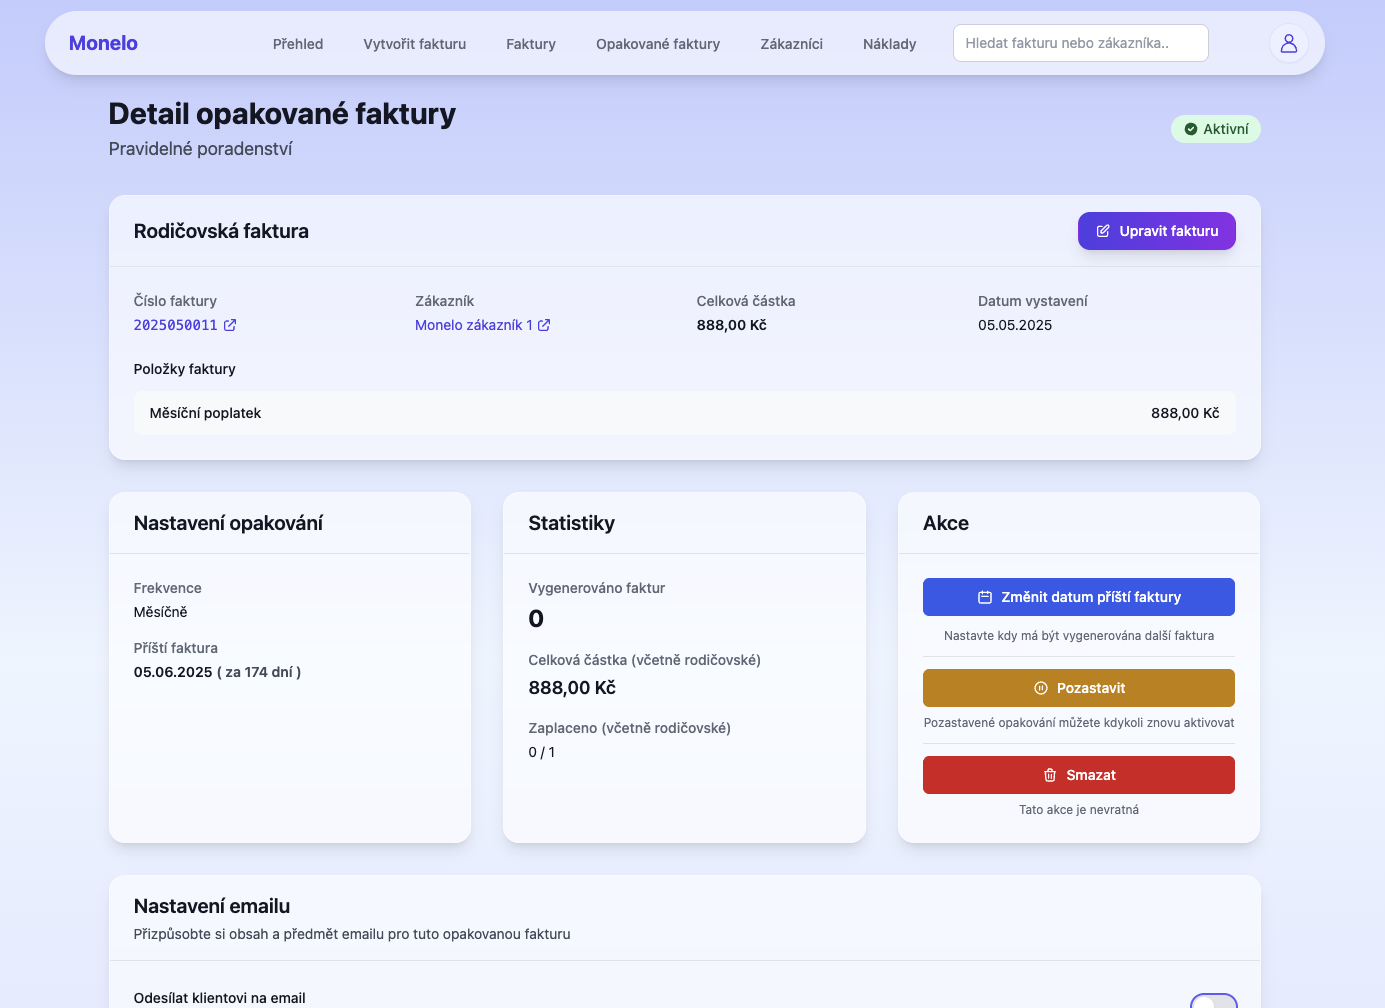The height and width of the screenshot is (1008, 1385).
Task: Select Opakované faktury in navigation
Action: click(657, 43)
